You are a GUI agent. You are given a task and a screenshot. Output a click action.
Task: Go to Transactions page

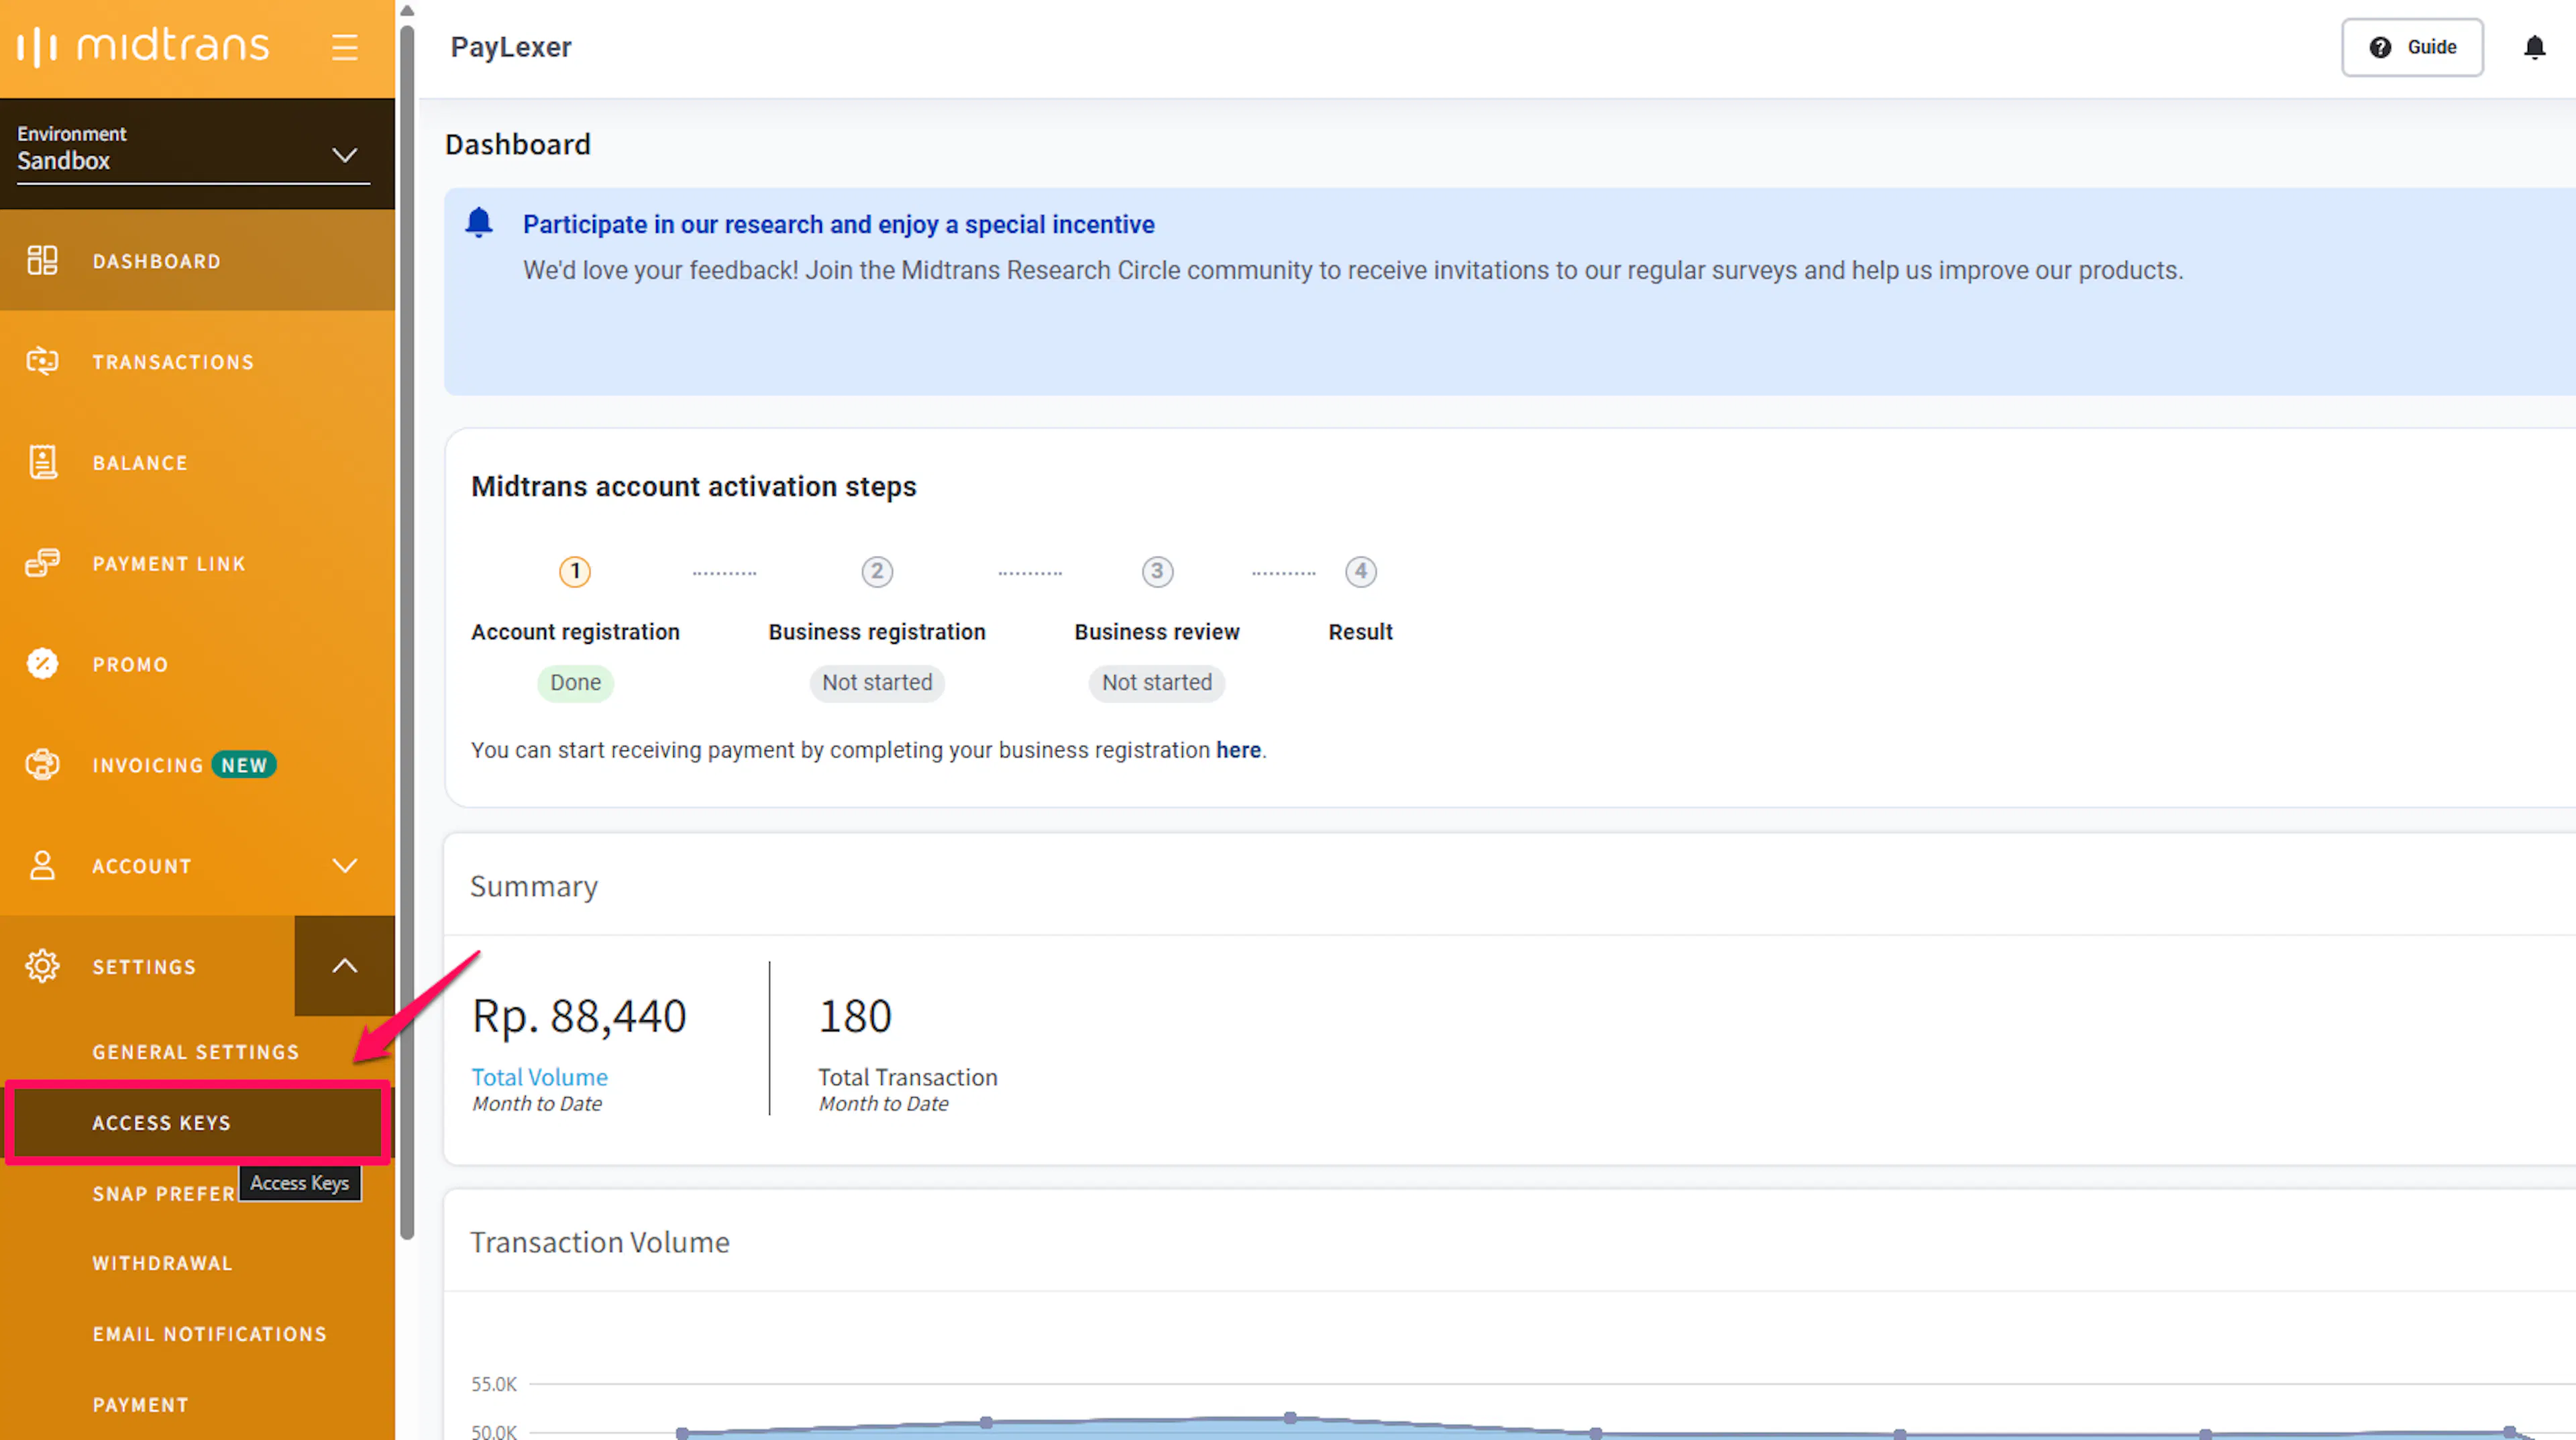[x=197, y=361]
